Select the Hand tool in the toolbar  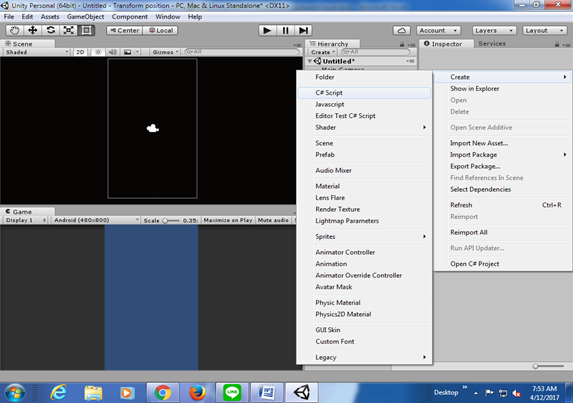click(15, 30)
